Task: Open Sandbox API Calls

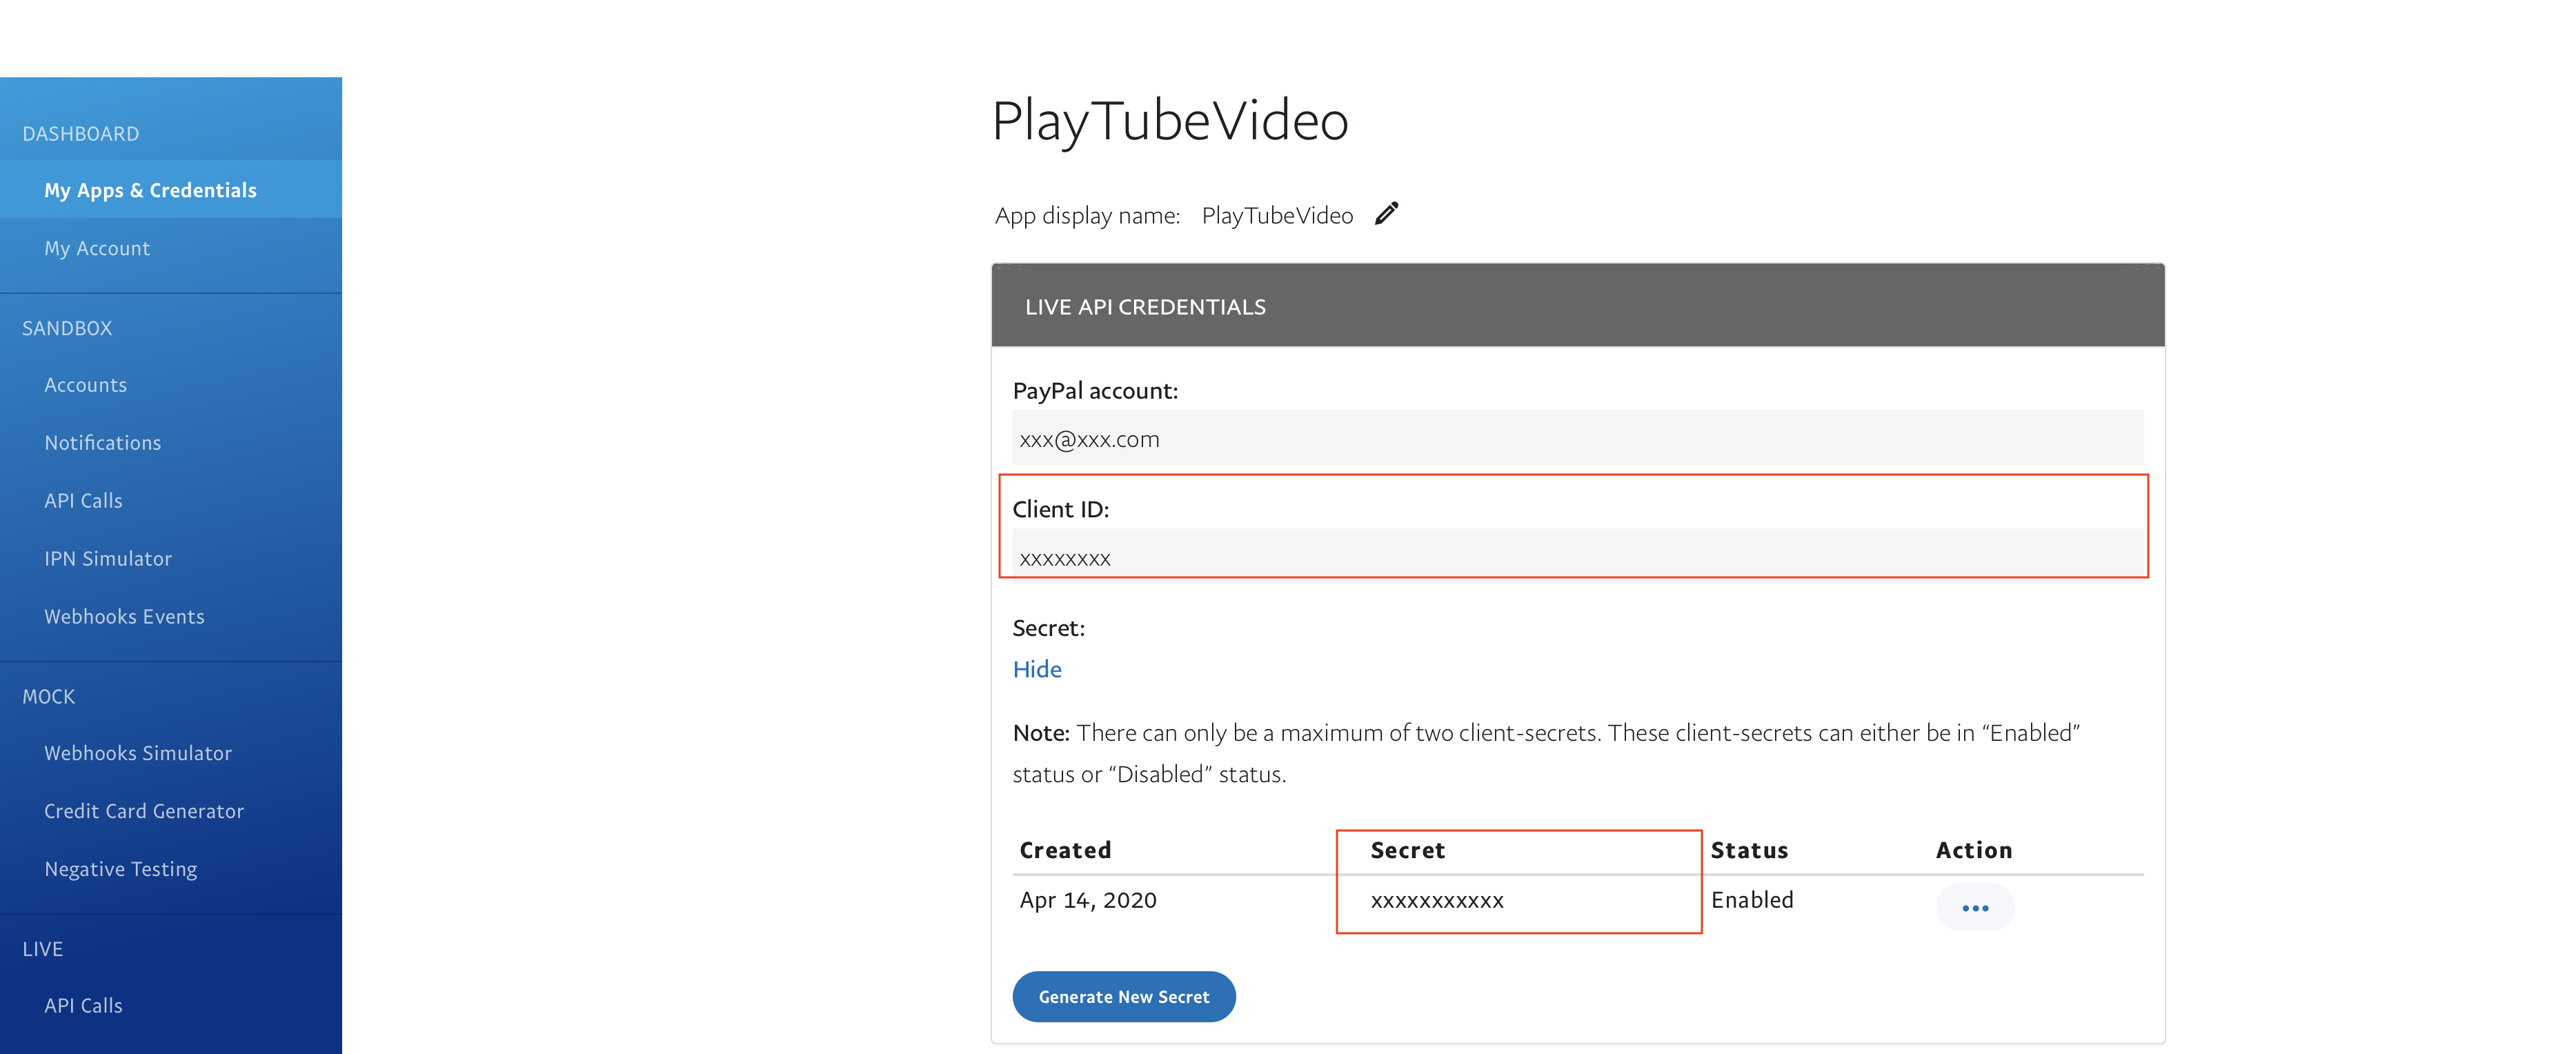Action: (x=83, y=501)
